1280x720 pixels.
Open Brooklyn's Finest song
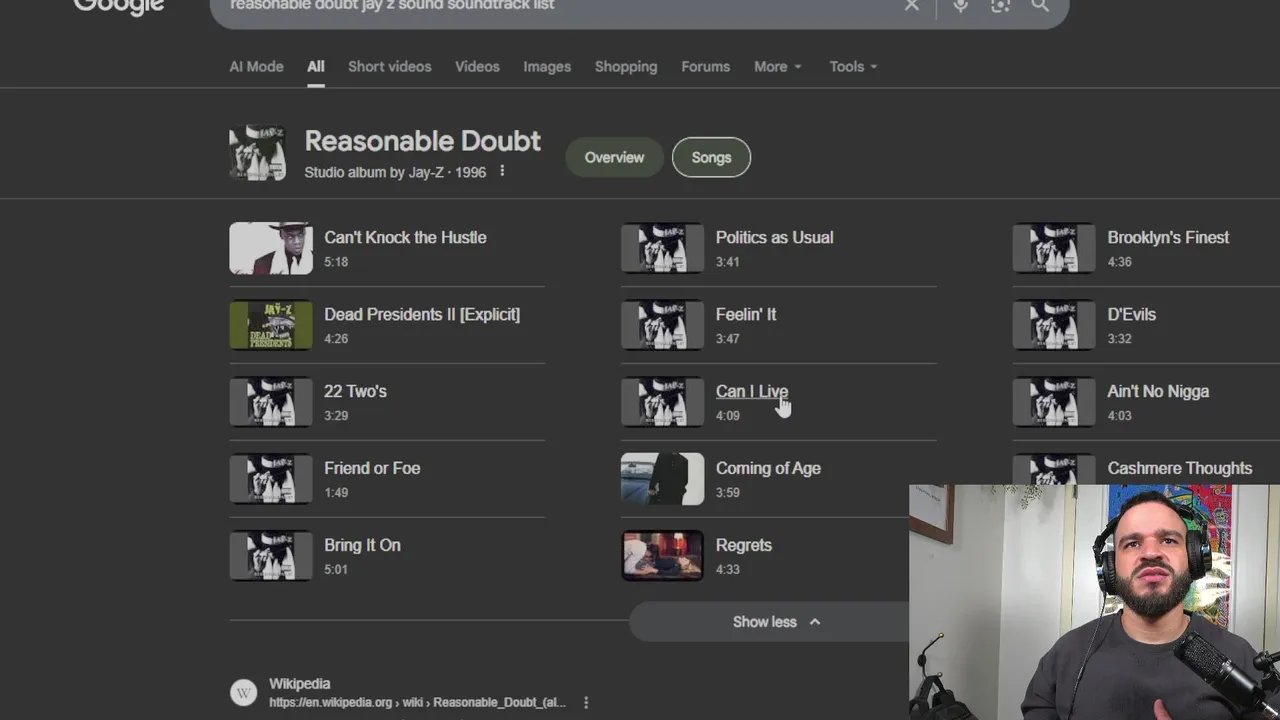(x=1168, y=237)
